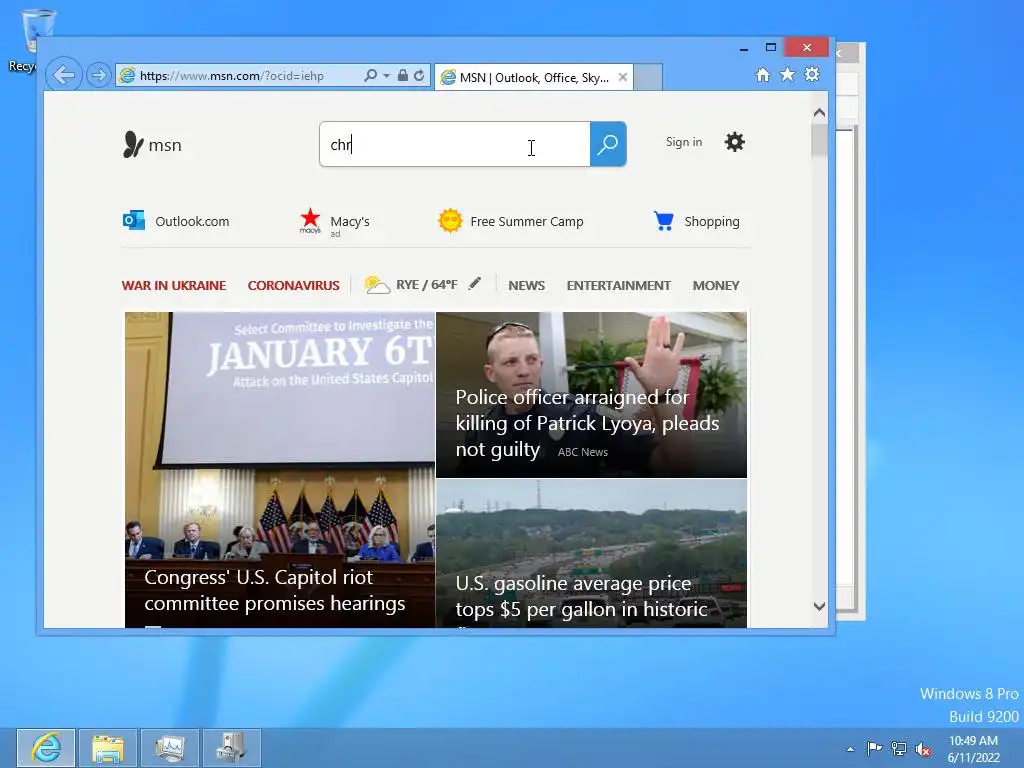Maximize the Internet Explorer window
This screenshot has width=1024, height=768.
(771, 47)
